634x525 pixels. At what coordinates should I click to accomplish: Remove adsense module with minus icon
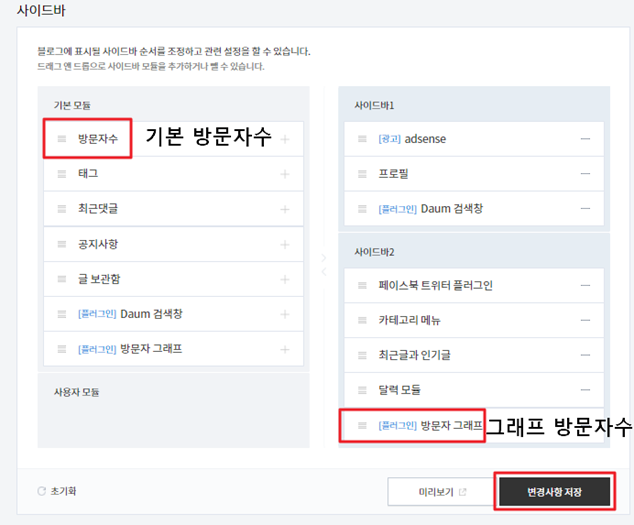coord(585,139)
